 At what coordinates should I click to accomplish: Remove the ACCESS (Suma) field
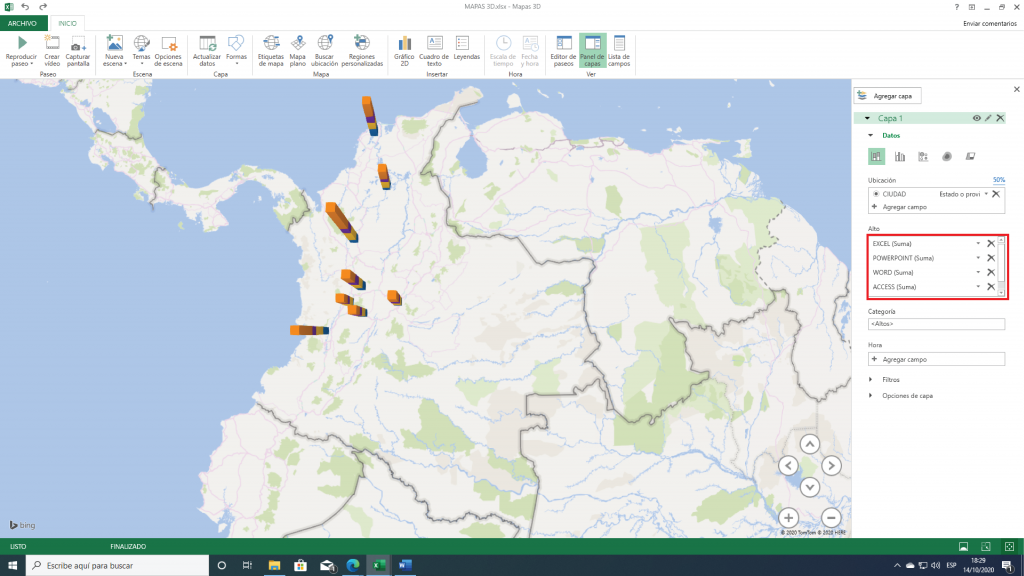[x=991, y=287]
